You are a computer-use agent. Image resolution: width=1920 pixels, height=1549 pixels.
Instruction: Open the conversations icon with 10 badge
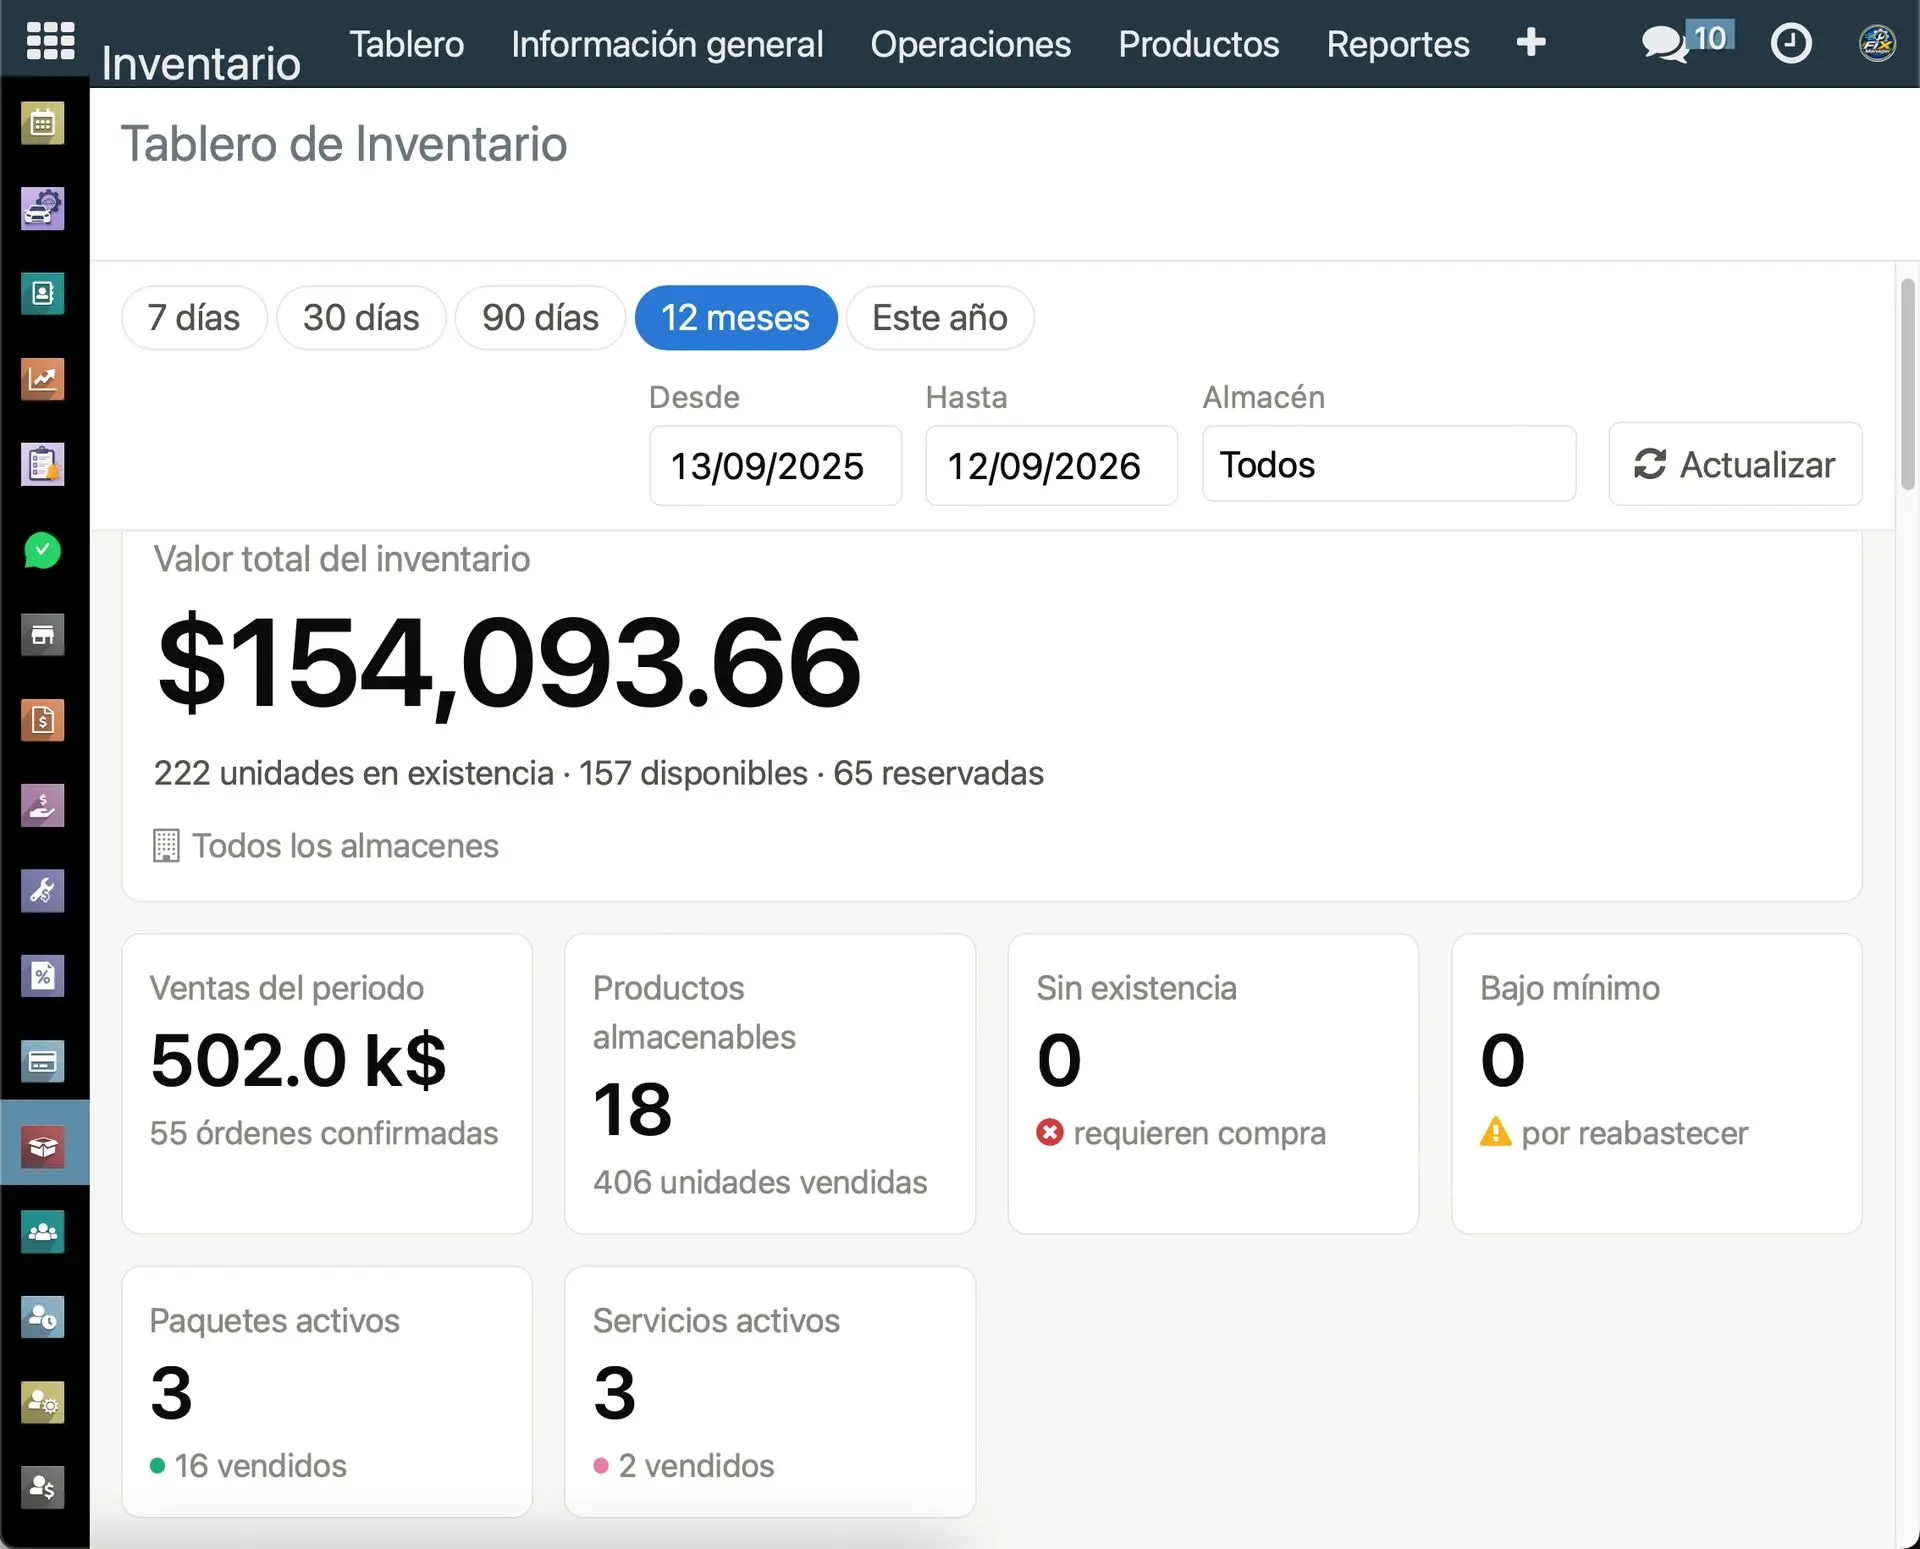[x=1687, y=42]
